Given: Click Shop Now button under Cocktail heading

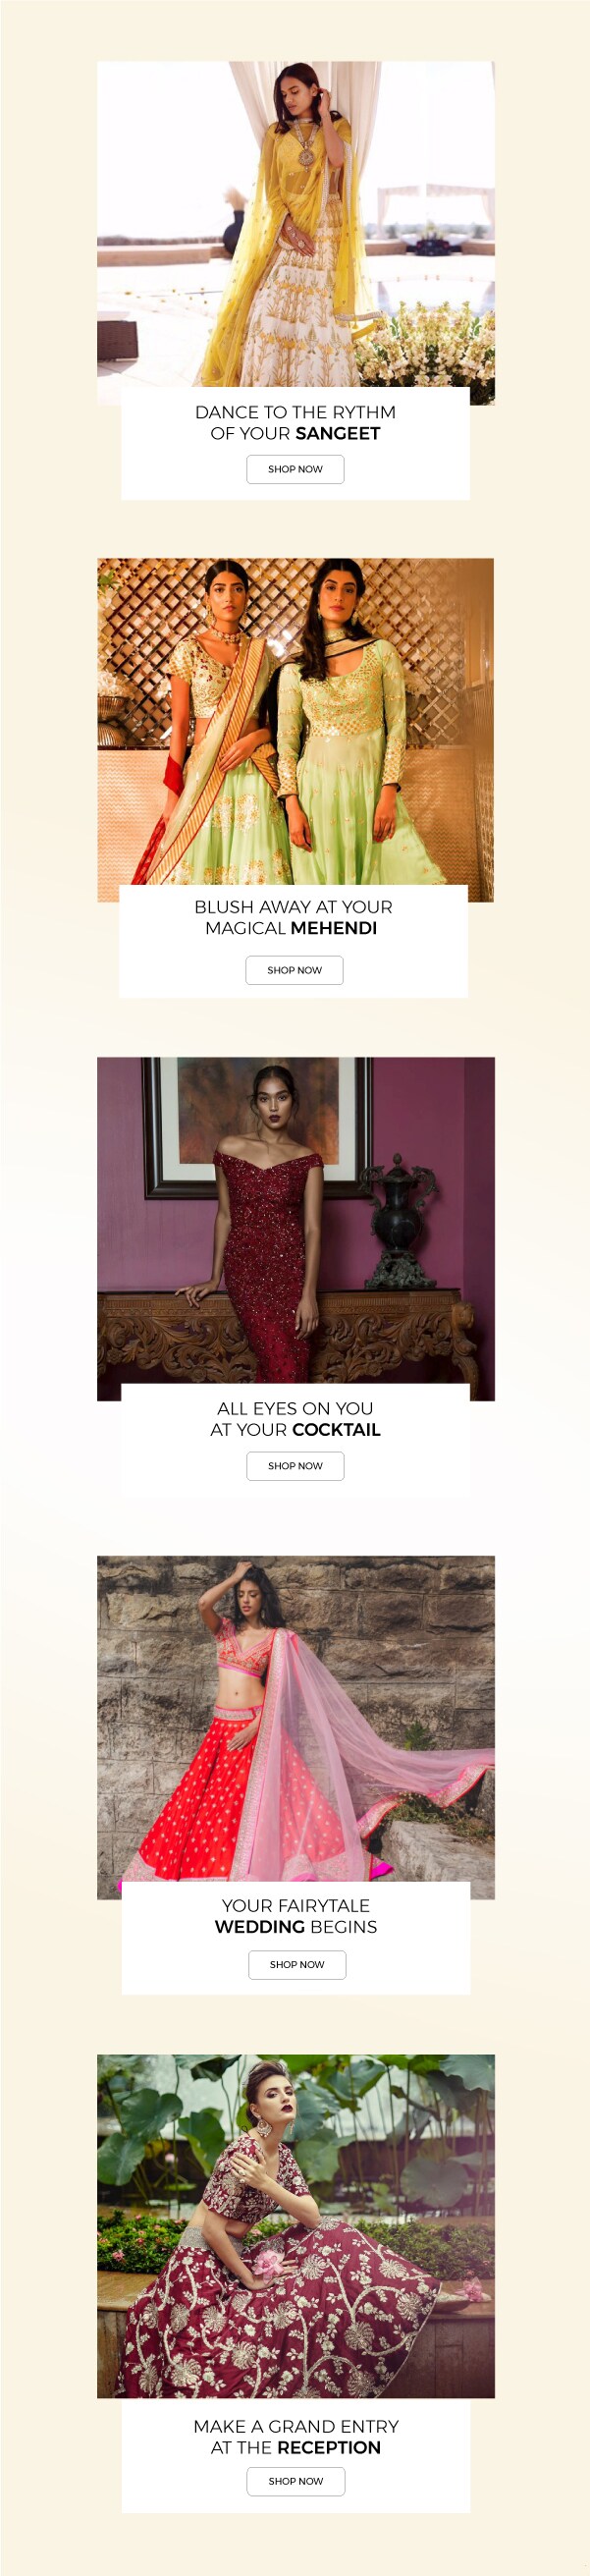Looking at the screenshot, I should tap(295, 1466).
